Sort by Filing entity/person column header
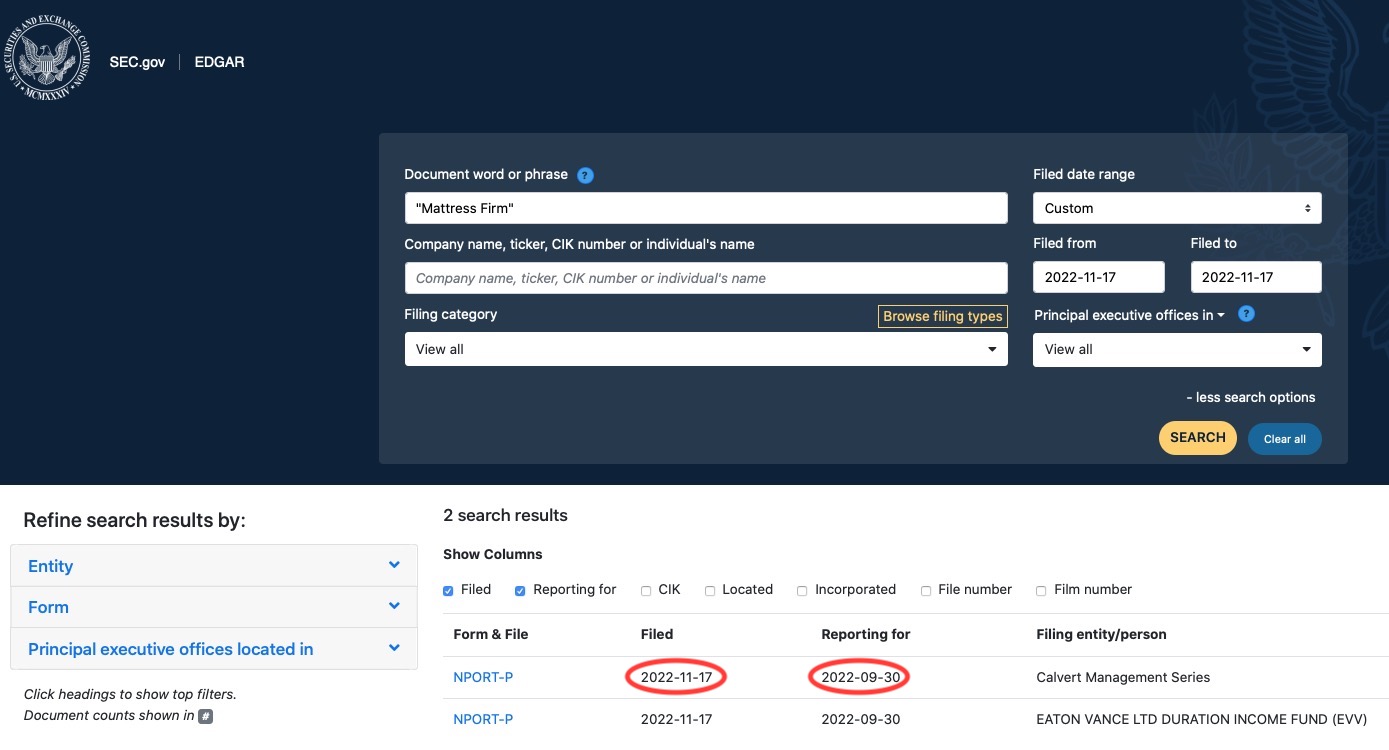Image resolution: width=1389 pixels, height=750 pixels. [x=1102, y=634]
